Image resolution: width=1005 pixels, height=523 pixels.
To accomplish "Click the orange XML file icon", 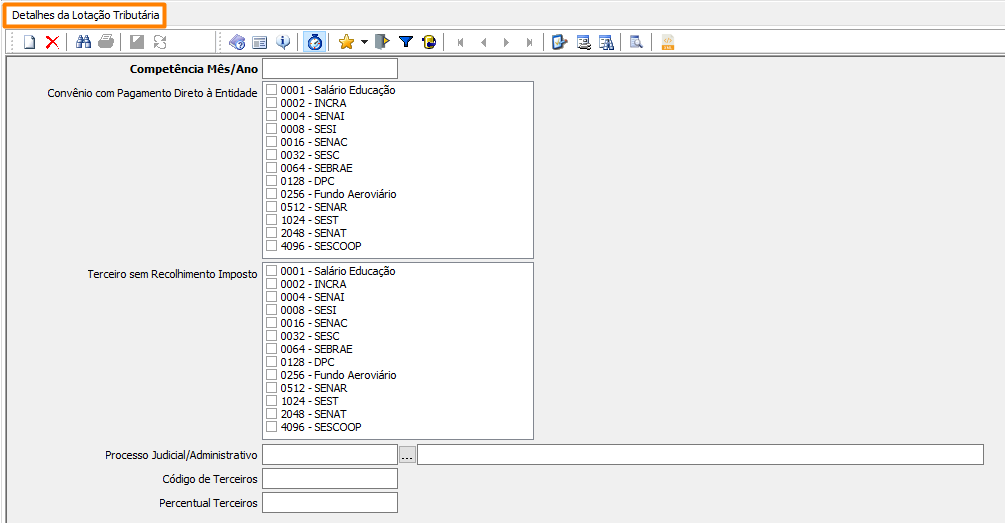I will [x=668, y=42].
